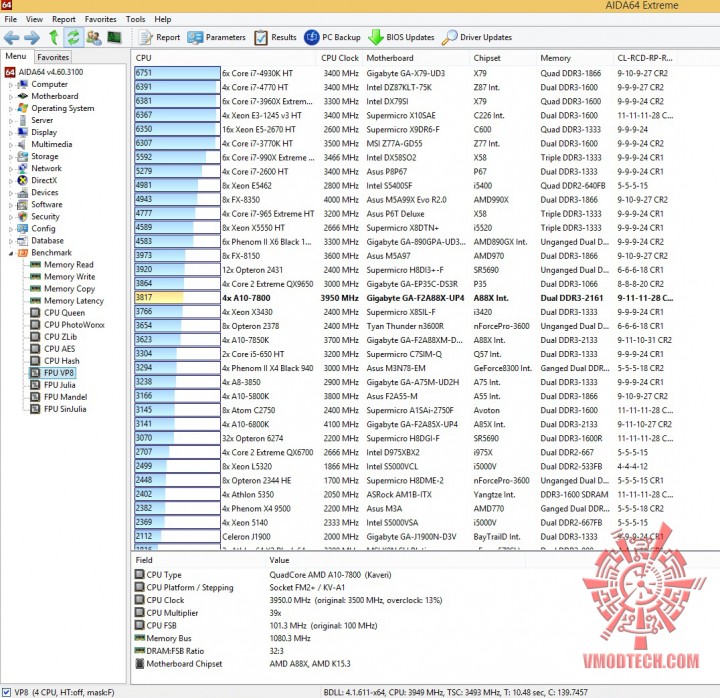Click the green up-level arrow icon
720x698 pixels.
(54, 37)
